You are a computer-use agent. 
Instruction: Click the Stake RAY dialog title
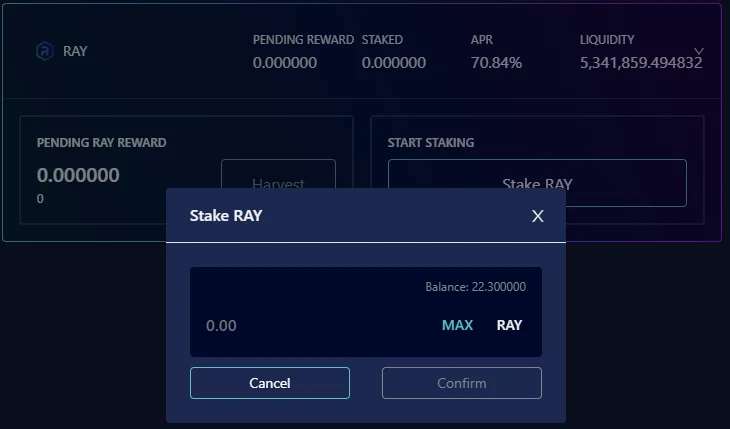pos(226,215)
